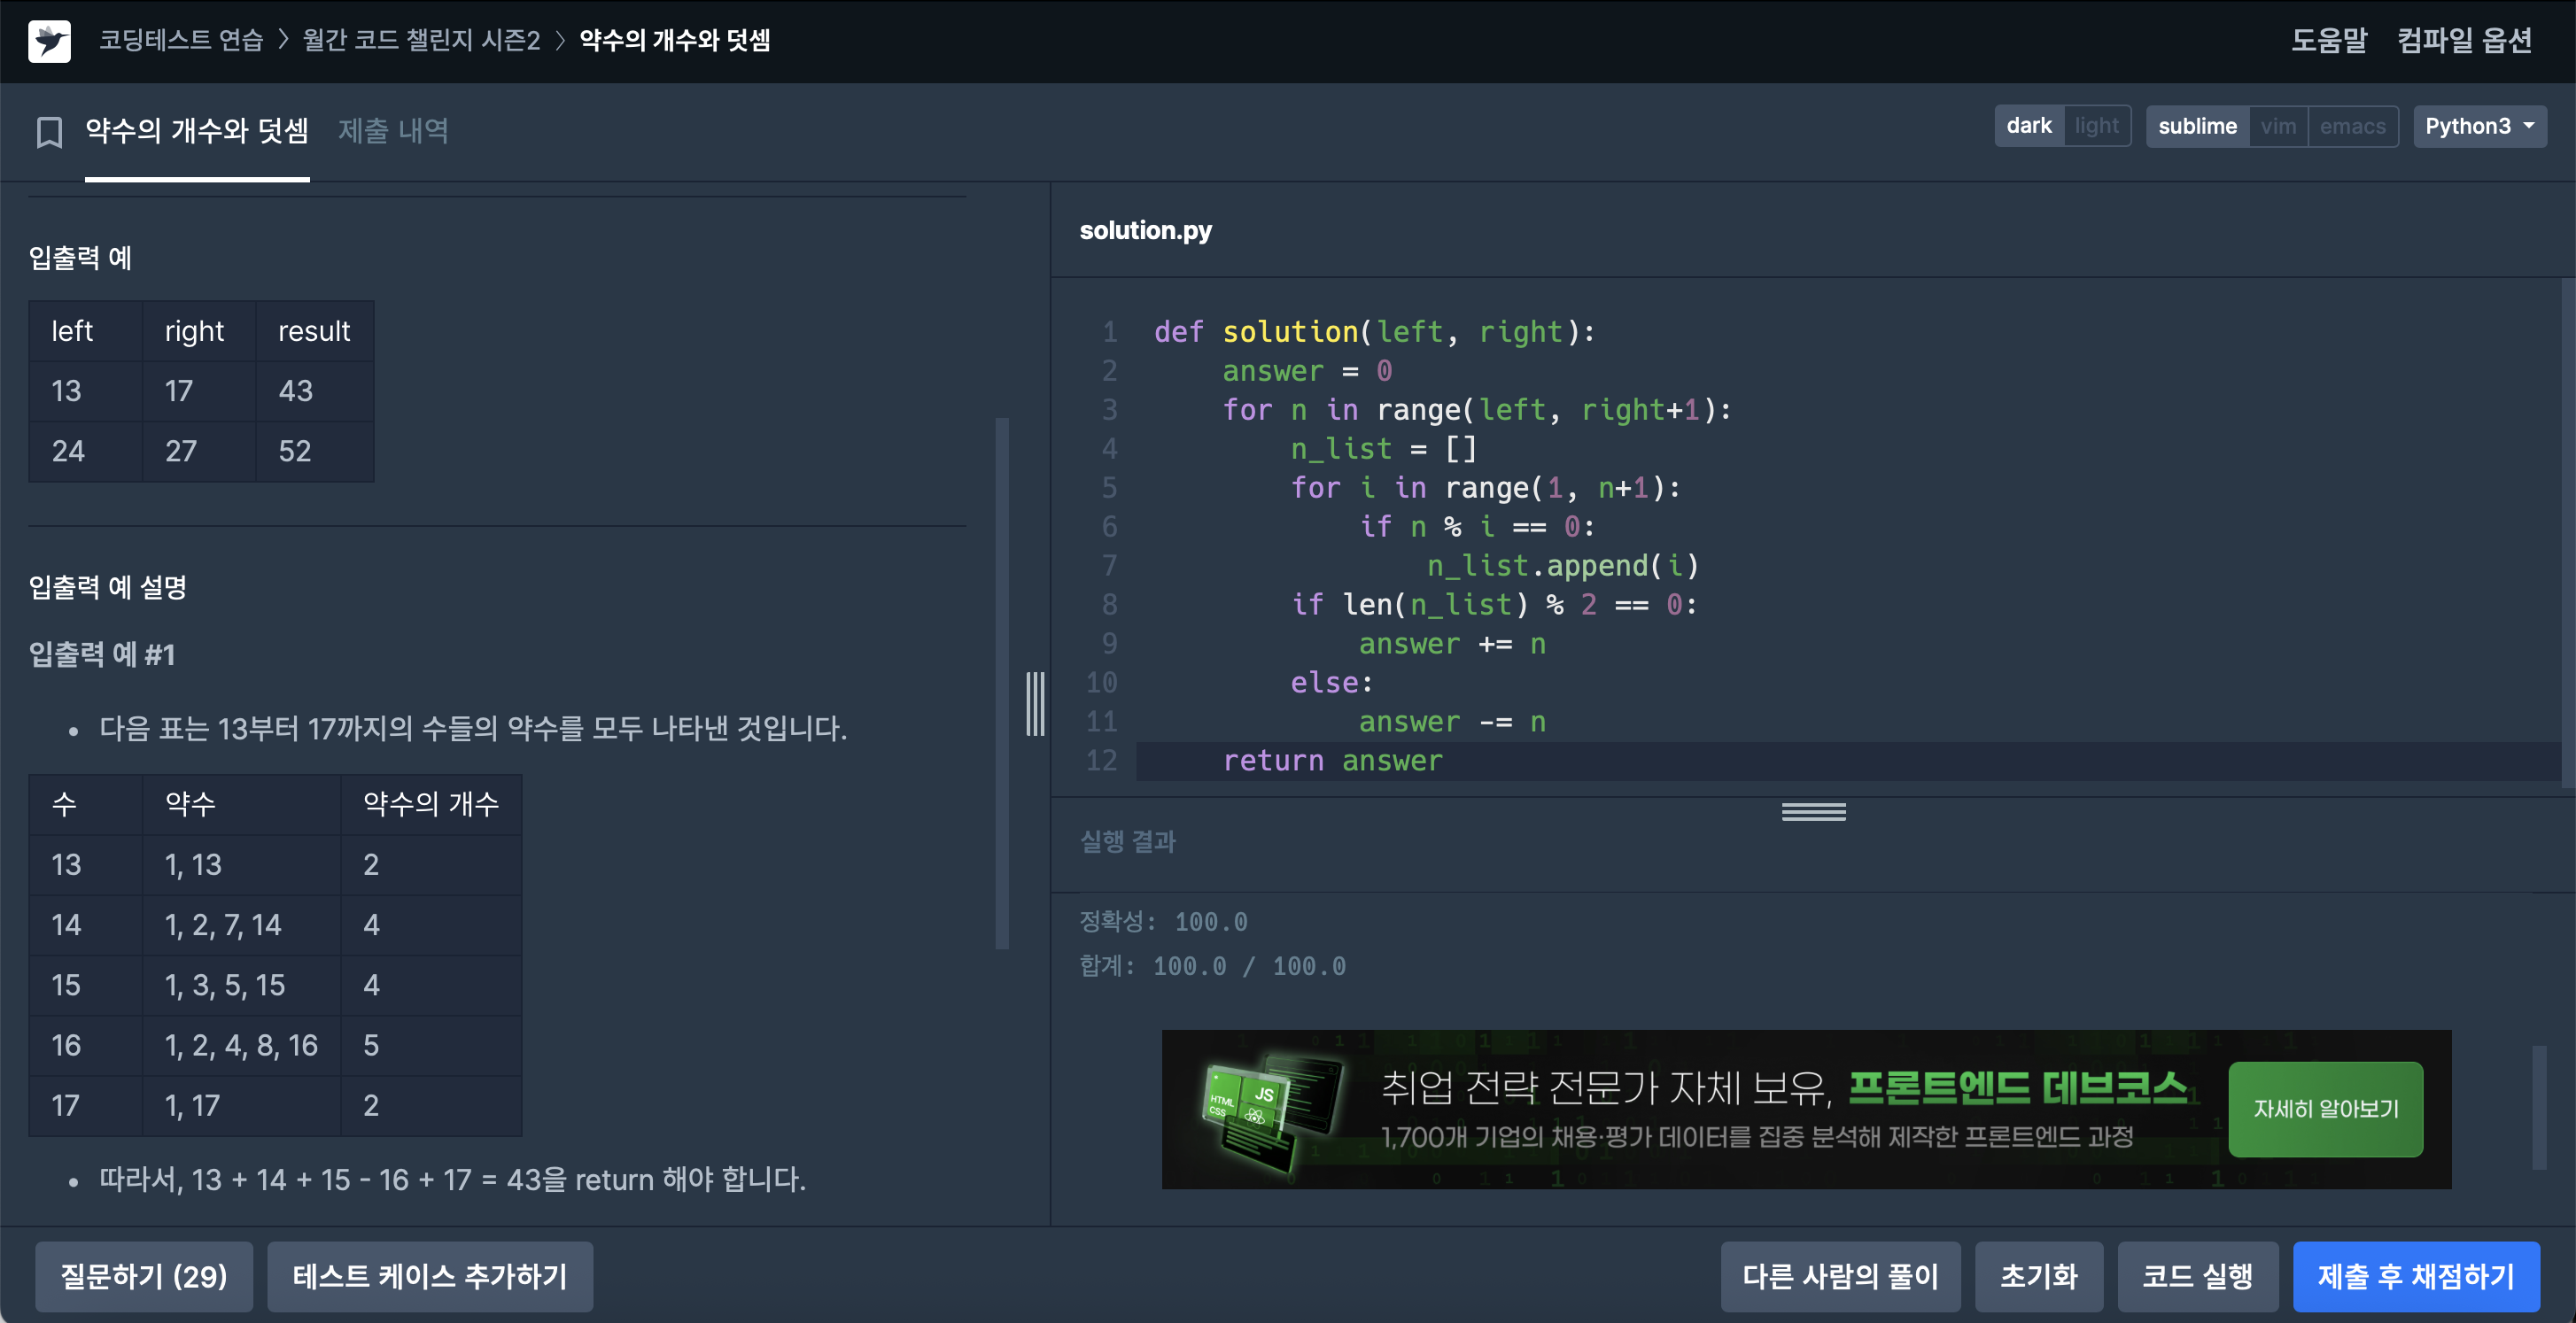Click the 자세히 알아보기 green button
This screenshot has width=2576, height=1323.
tap(2325, 1109)
